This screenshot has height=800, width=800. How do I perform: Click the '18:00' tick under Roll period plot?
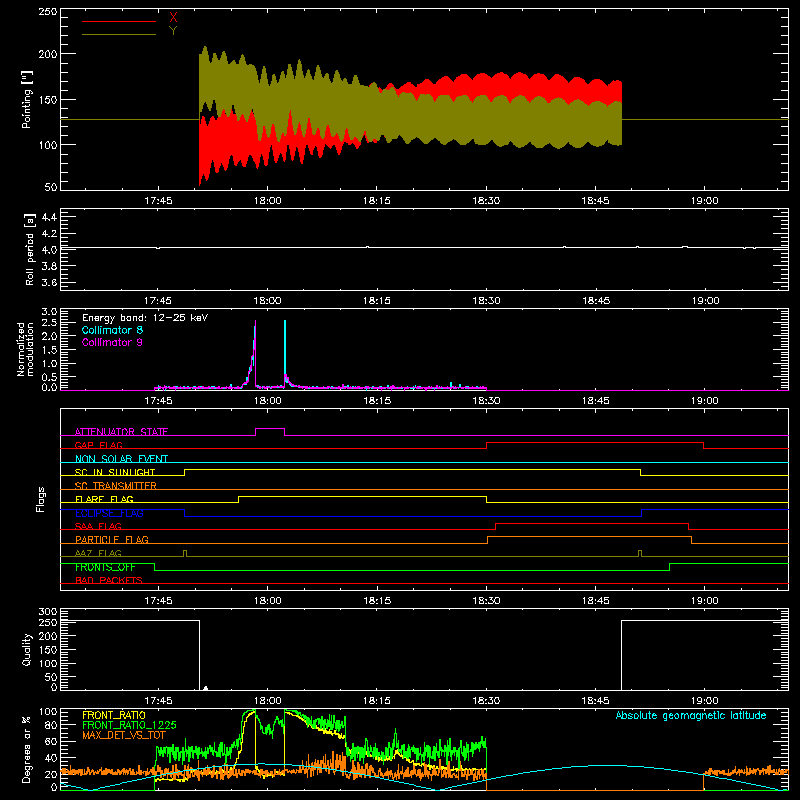click(267, 301)
